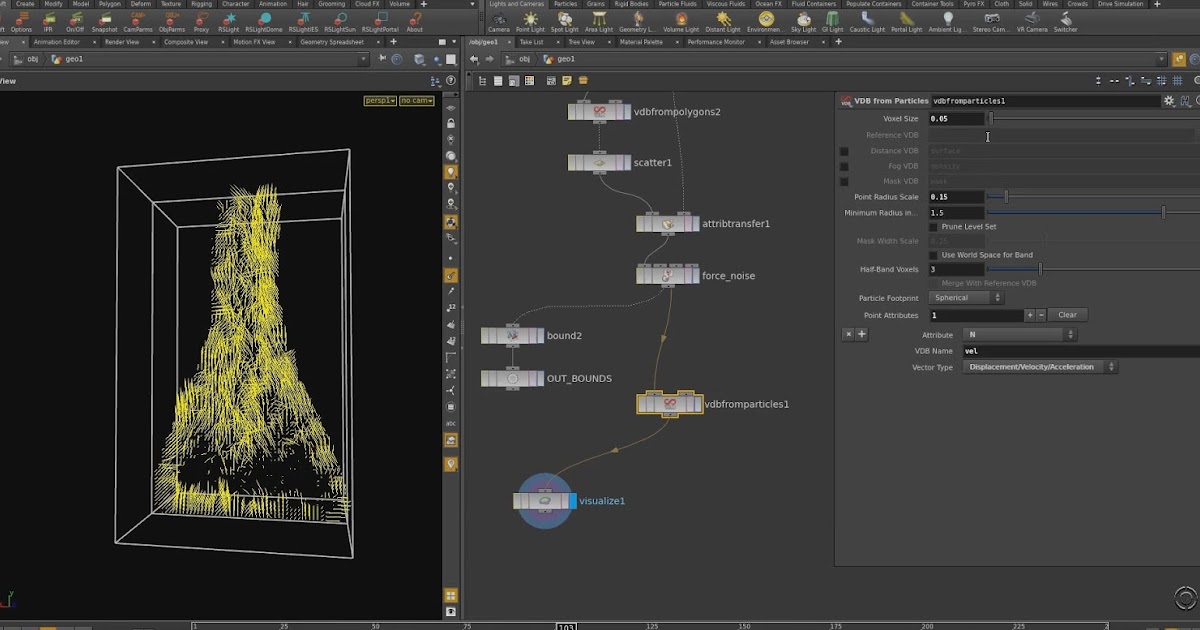
Task: Open the Vector Type dropdown
Action: click(1038, 366)
